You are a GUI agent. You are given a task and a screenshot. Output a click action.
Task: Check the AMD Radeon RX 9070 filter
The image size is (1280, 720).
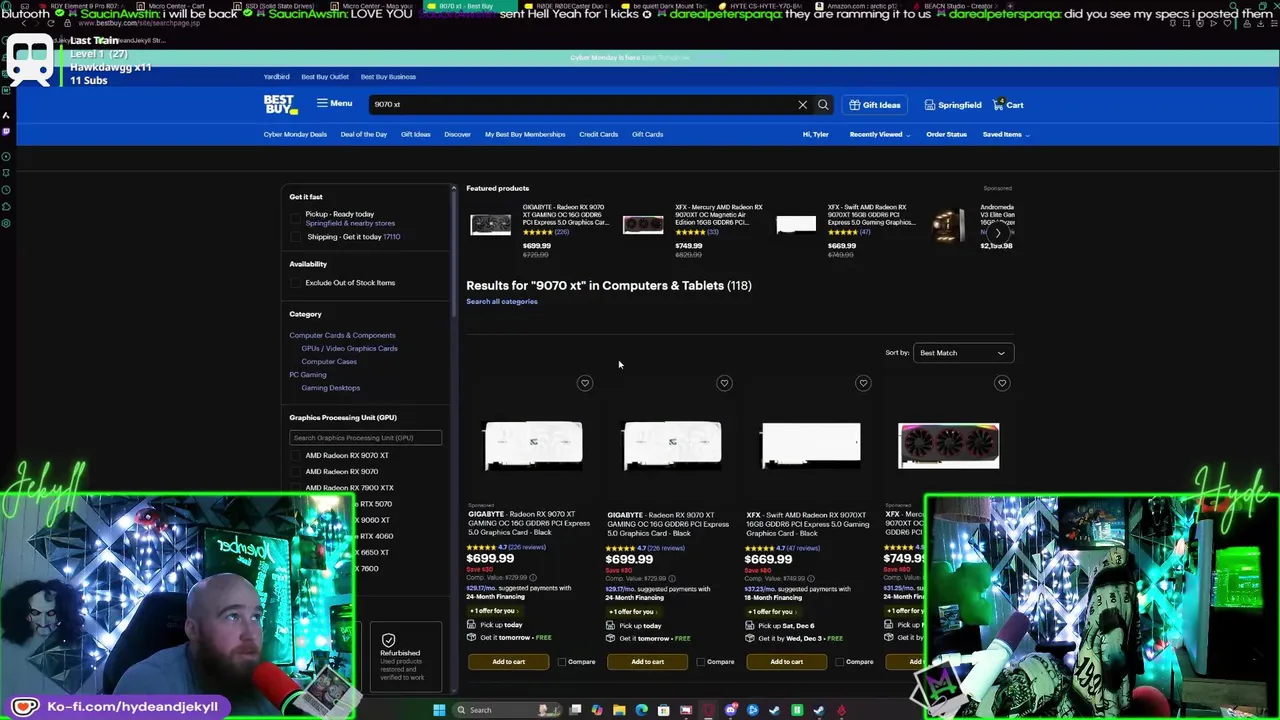pyautogui.click(x=296, y=471)
